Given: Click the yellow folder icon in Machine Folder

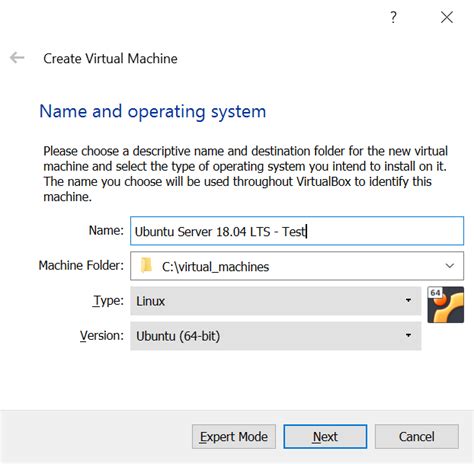Looking at the screenshot, I should click(146, 266).
